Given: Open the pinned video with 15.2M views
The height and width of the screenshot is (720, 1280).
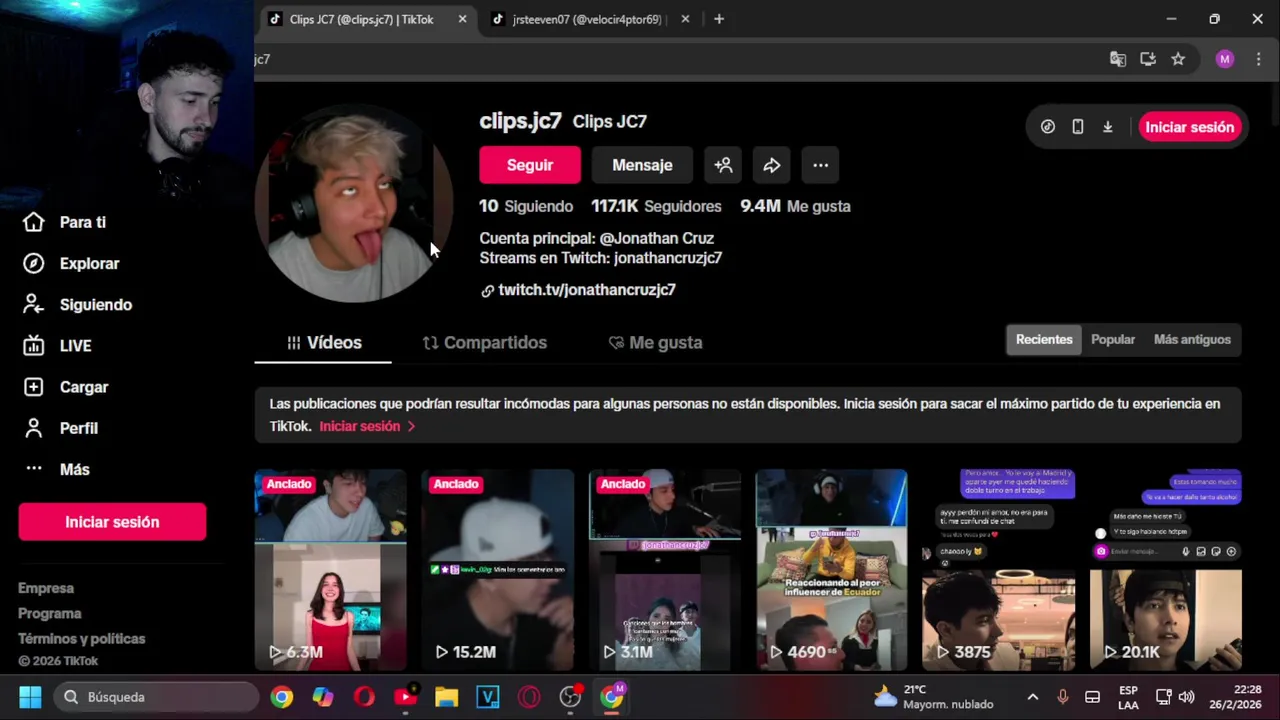Looking at the screenshot, I should pos(497,570).
